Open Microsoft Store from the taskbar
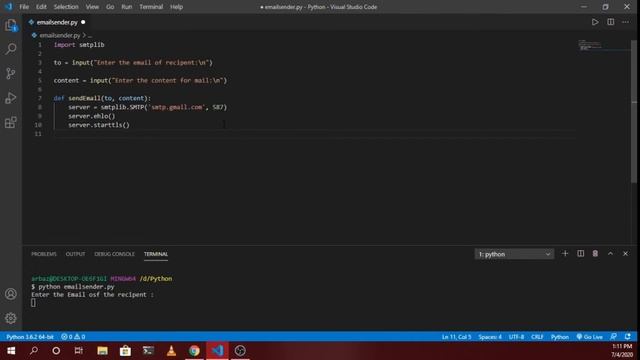Viewport: 640px width, 360px height. coord(125,351)
